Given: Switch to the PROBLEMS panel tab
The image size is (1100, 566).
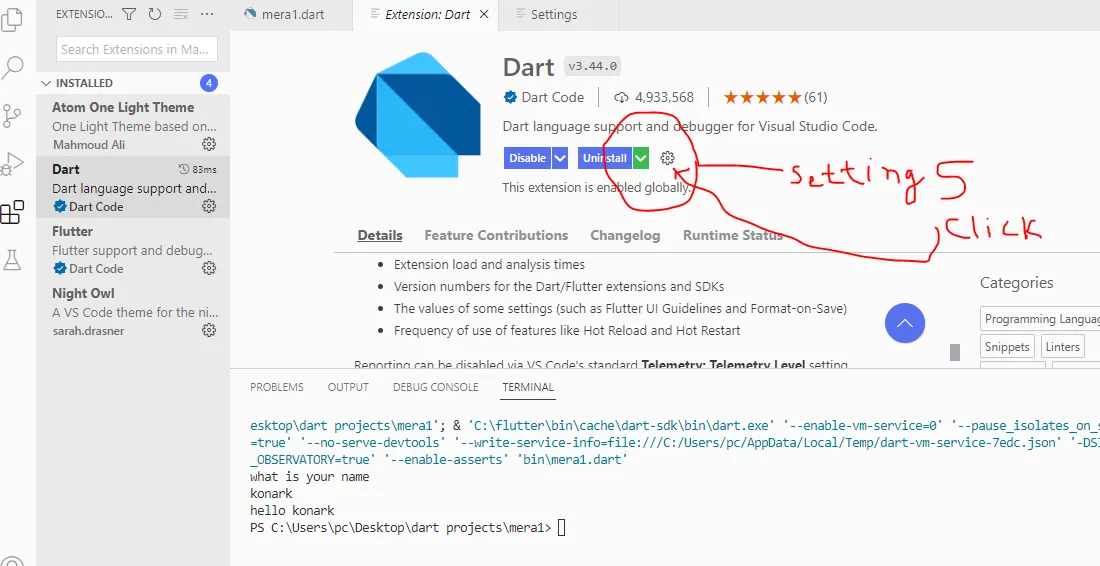Looking at the screenshot, I should point(276,387).
